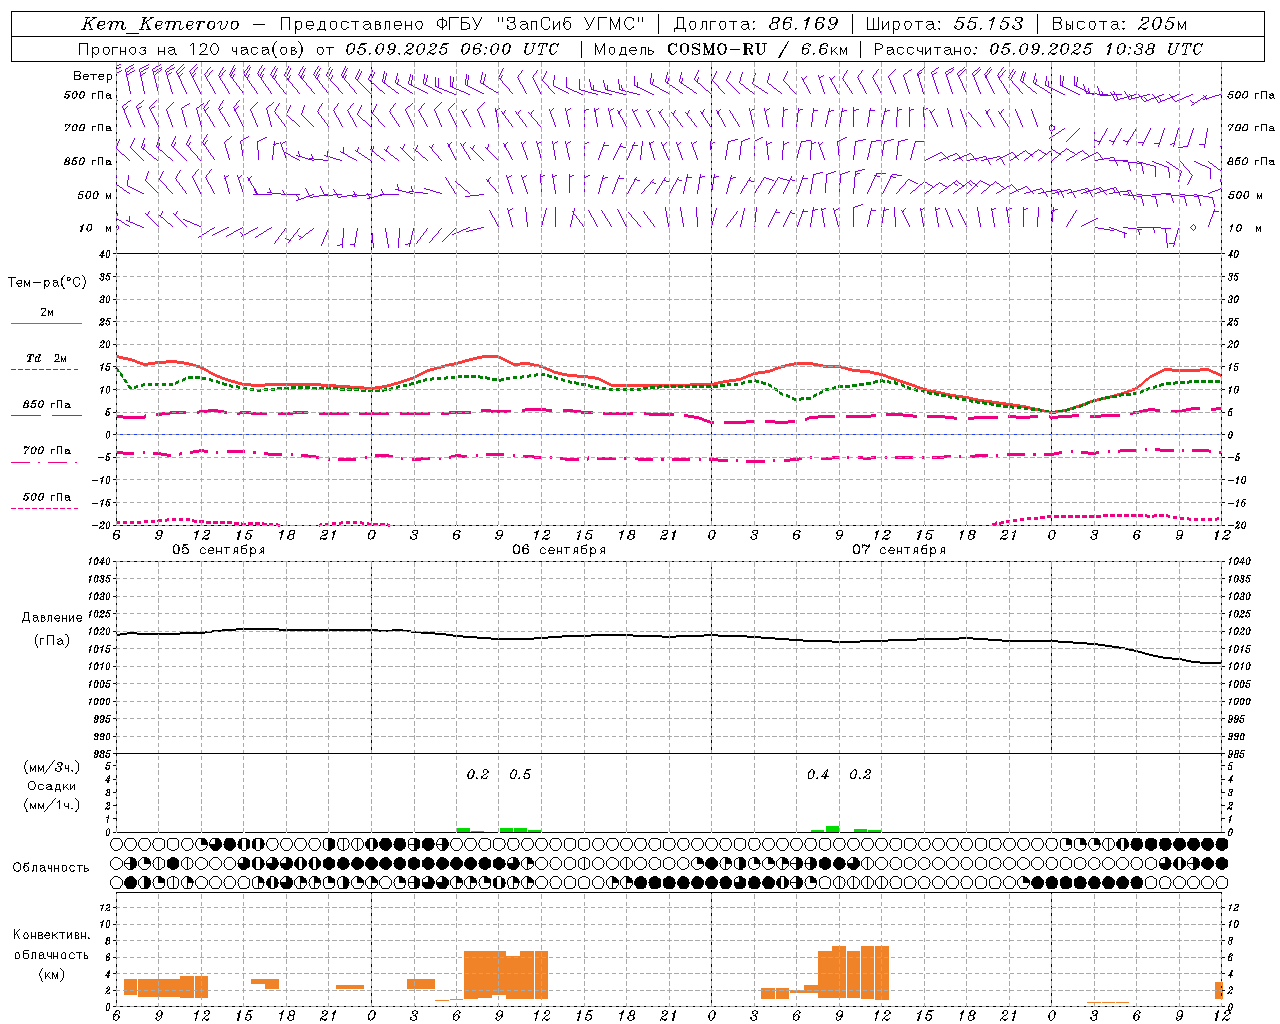Select the provider text ФГБУ "ЗапСиб УГМС"
The image size is (1280, 1024).
click(541, 24)
